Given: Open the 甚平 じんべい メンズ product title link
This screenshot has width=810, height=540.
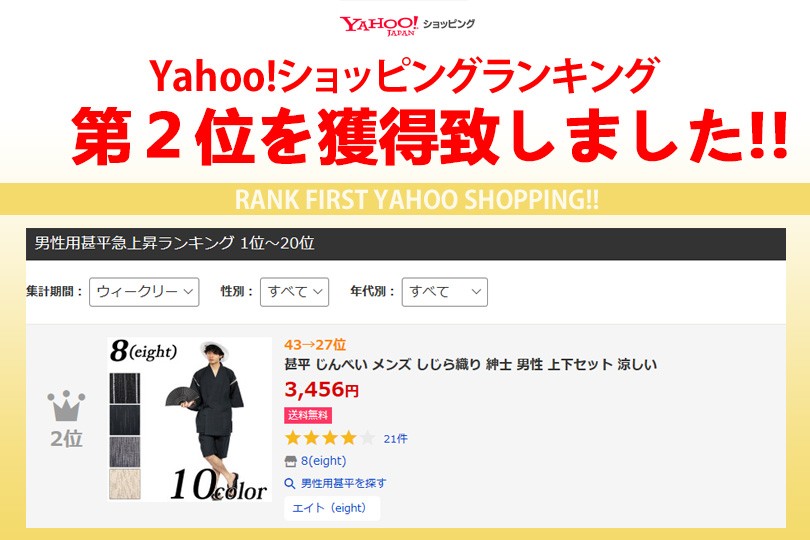Looking at the screenshot, I should pos(471,365).
